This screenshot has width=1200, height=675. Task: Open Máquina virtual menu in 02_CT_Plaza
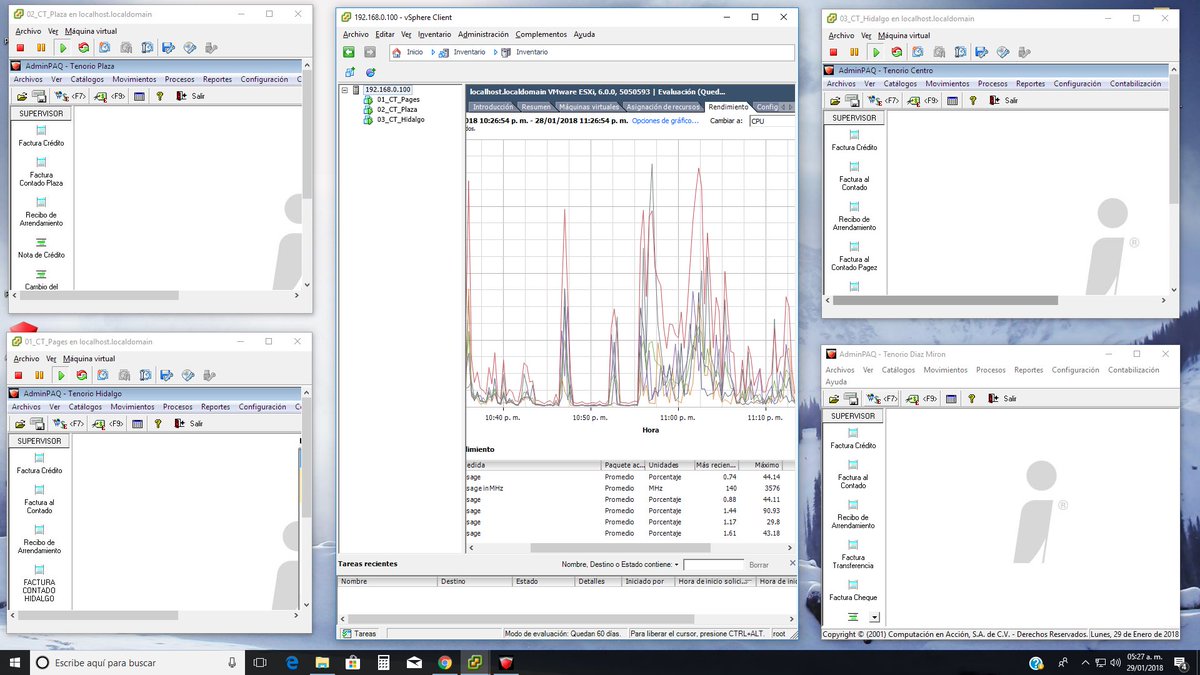click(x=90, y=31)
